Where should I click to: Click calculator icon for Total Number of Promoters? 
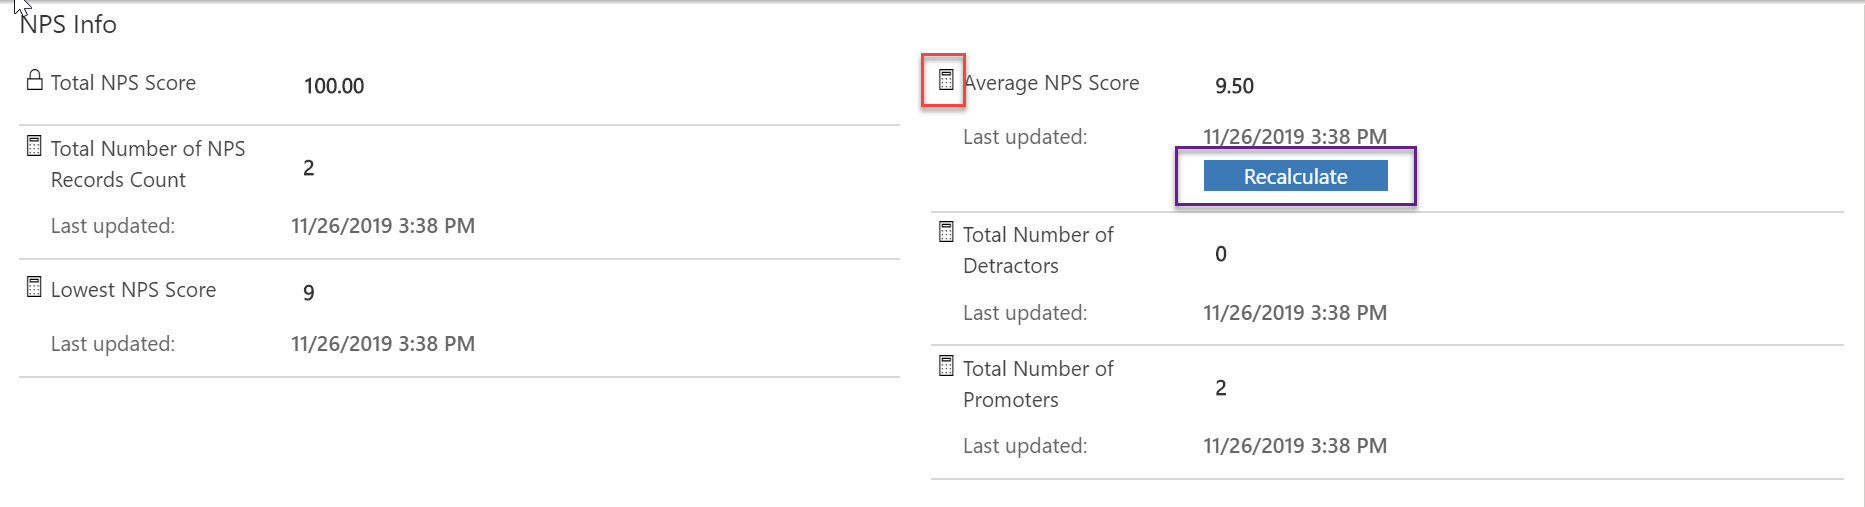946,366
